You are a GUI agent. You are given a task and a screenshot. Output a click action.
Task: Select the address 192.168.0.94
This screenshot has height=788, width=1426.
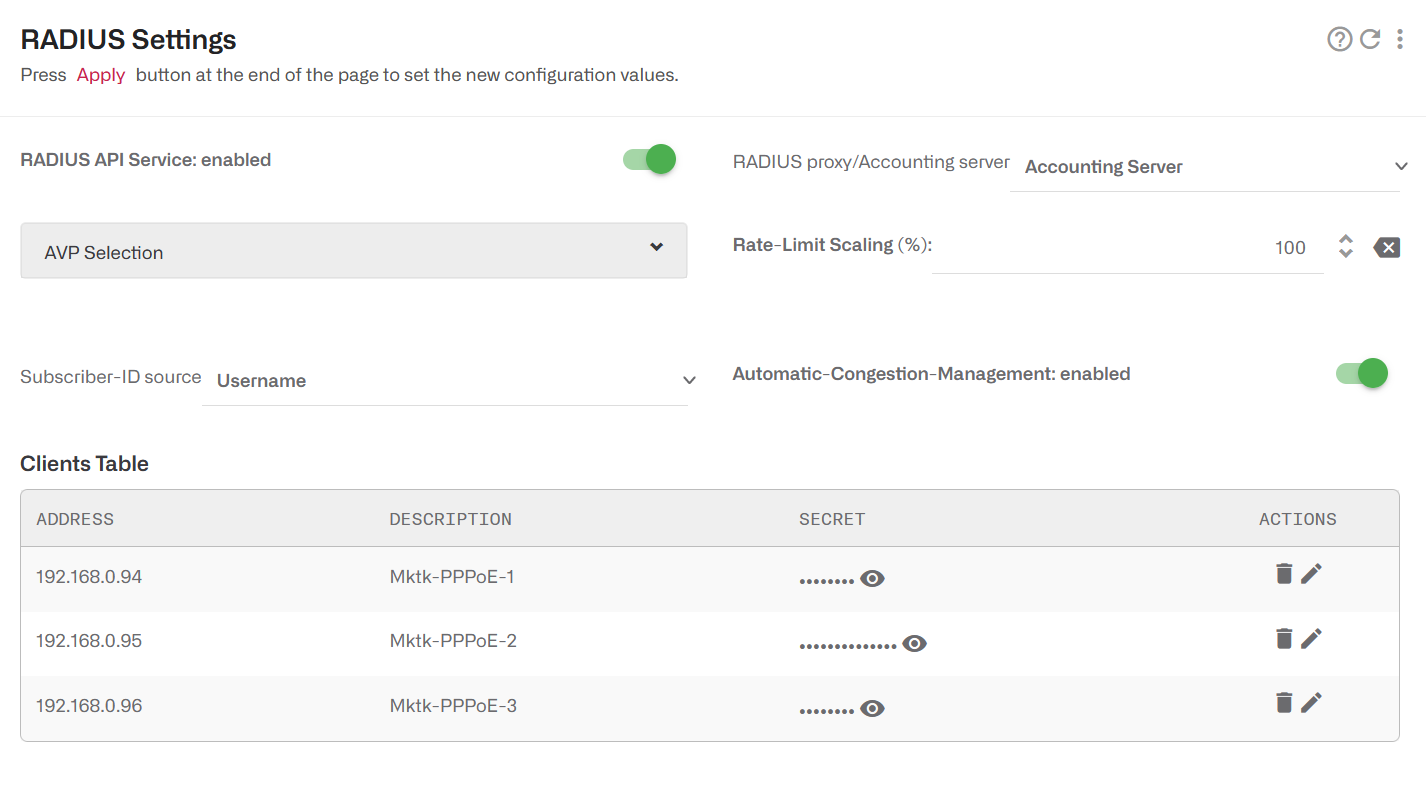click(x=89, y=577)
